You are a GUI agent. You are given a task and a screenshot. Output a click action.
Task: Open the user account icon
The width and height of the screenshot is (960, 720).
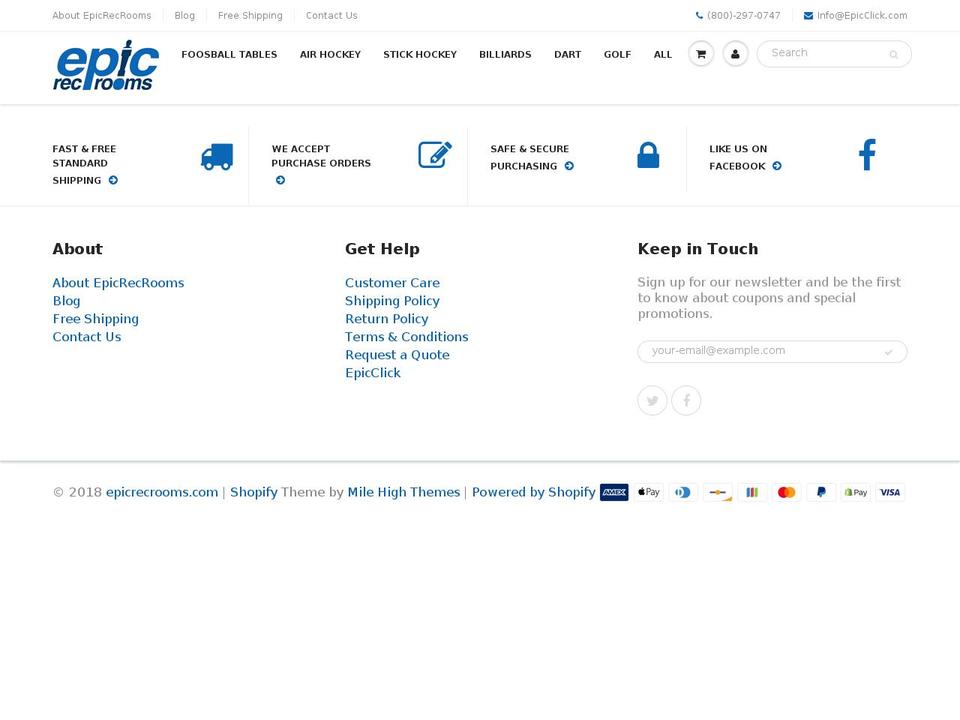pos(735,54)
